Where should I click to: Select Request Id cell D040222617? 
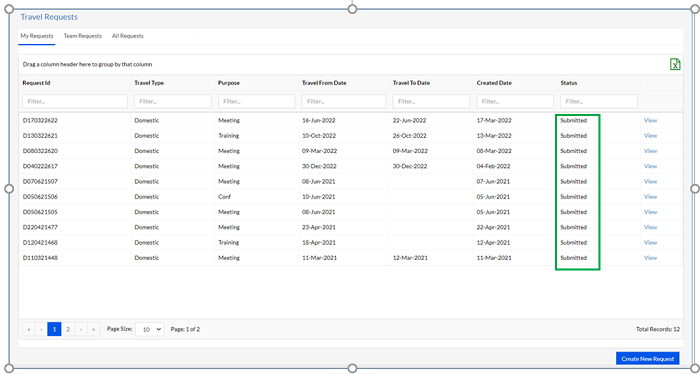(x=40, y=166)
